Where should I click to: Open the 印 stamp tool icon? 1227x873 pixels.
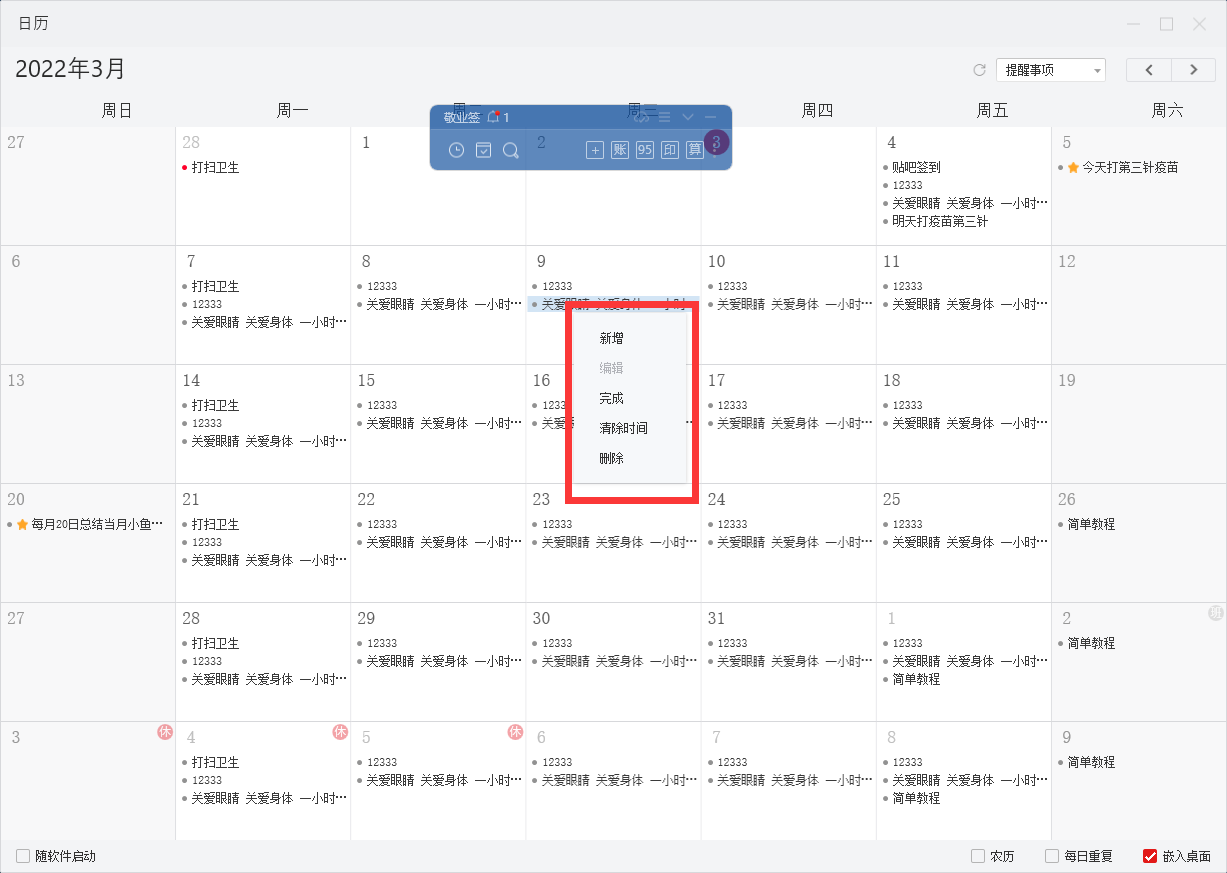click(x=670, y=150)
